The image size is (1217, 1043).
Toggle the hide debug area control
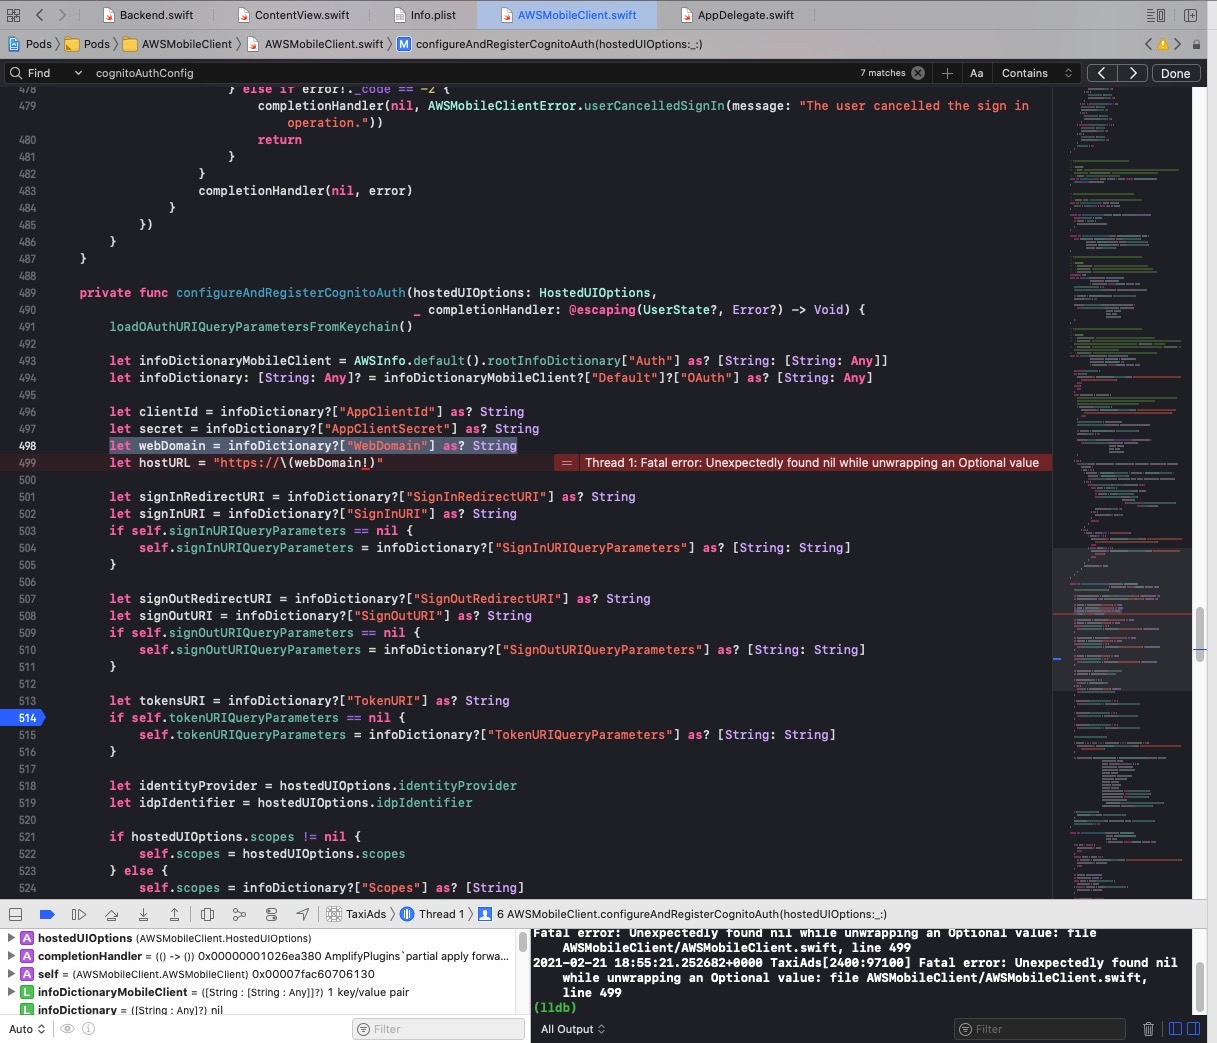coord(15,913)
